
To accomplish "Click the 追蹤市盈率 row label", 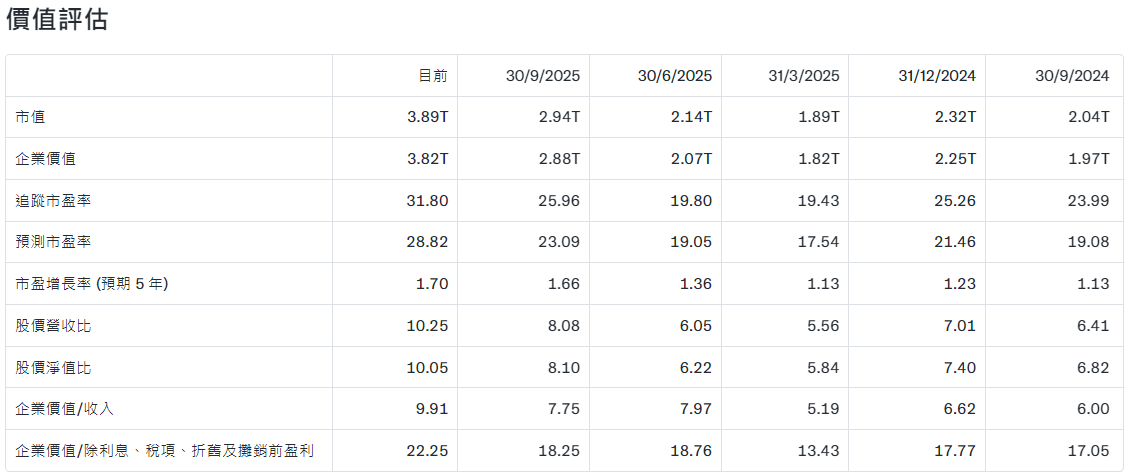I will [x=54, y=201].
